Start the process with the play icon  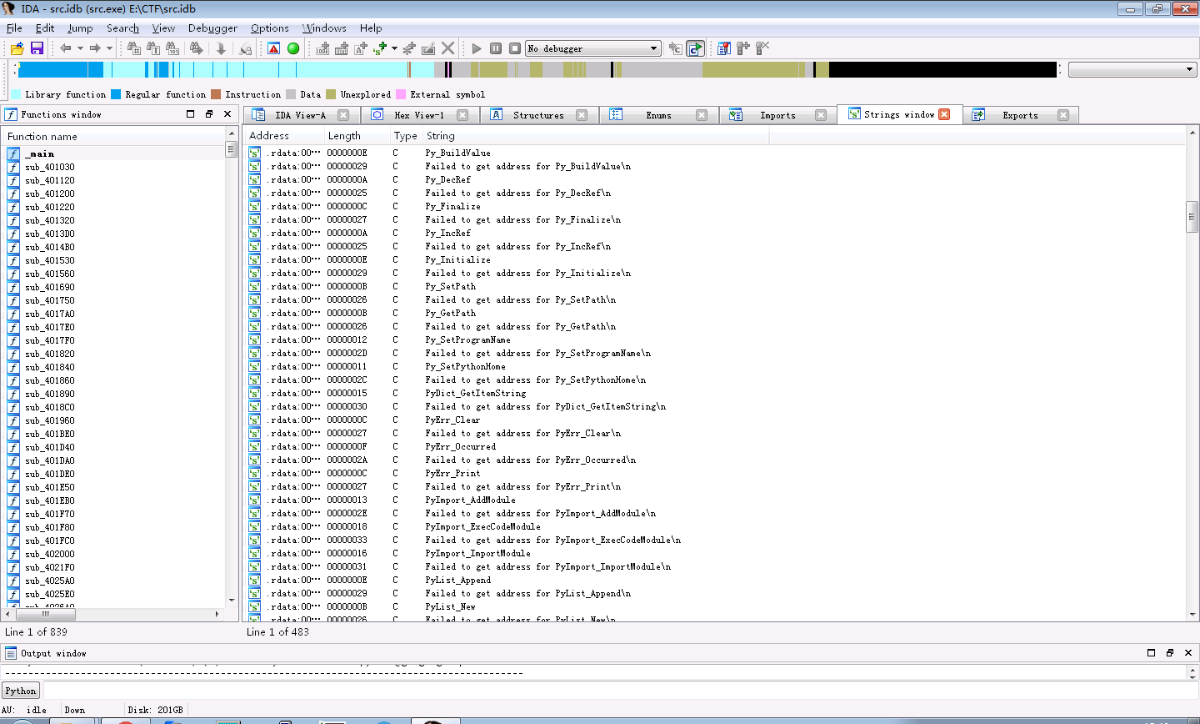tap(477, 48)
